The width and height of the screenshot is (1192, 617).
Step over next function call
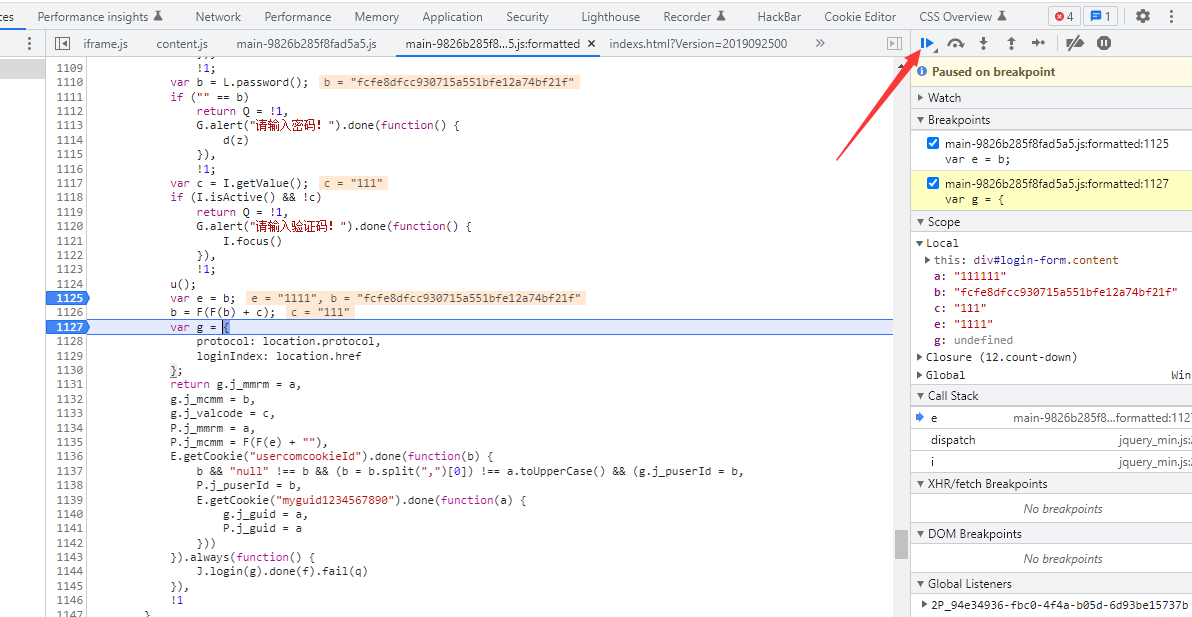[956, 43]
